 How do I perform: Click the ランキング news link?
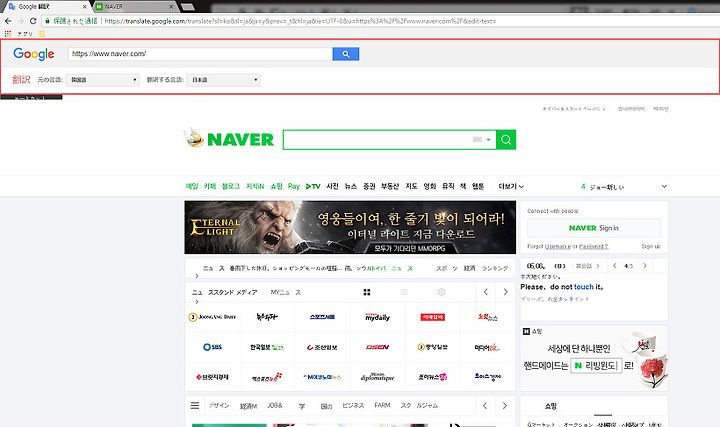[495, 268]
